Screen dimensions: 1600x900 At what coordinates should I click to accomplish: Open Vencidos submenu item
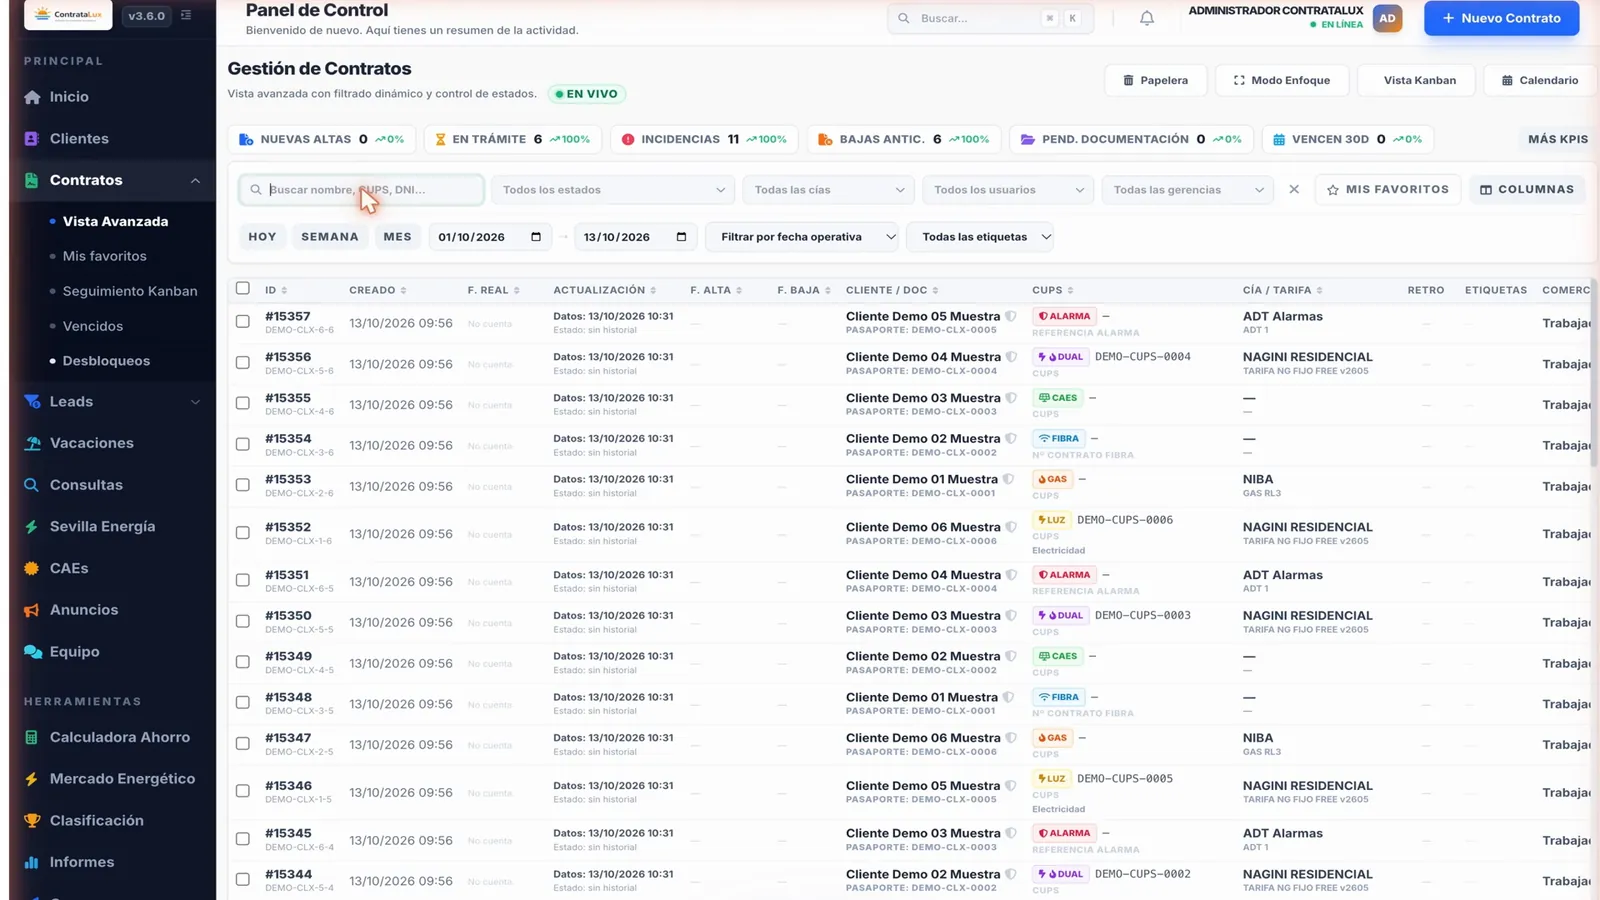(93, 326)
